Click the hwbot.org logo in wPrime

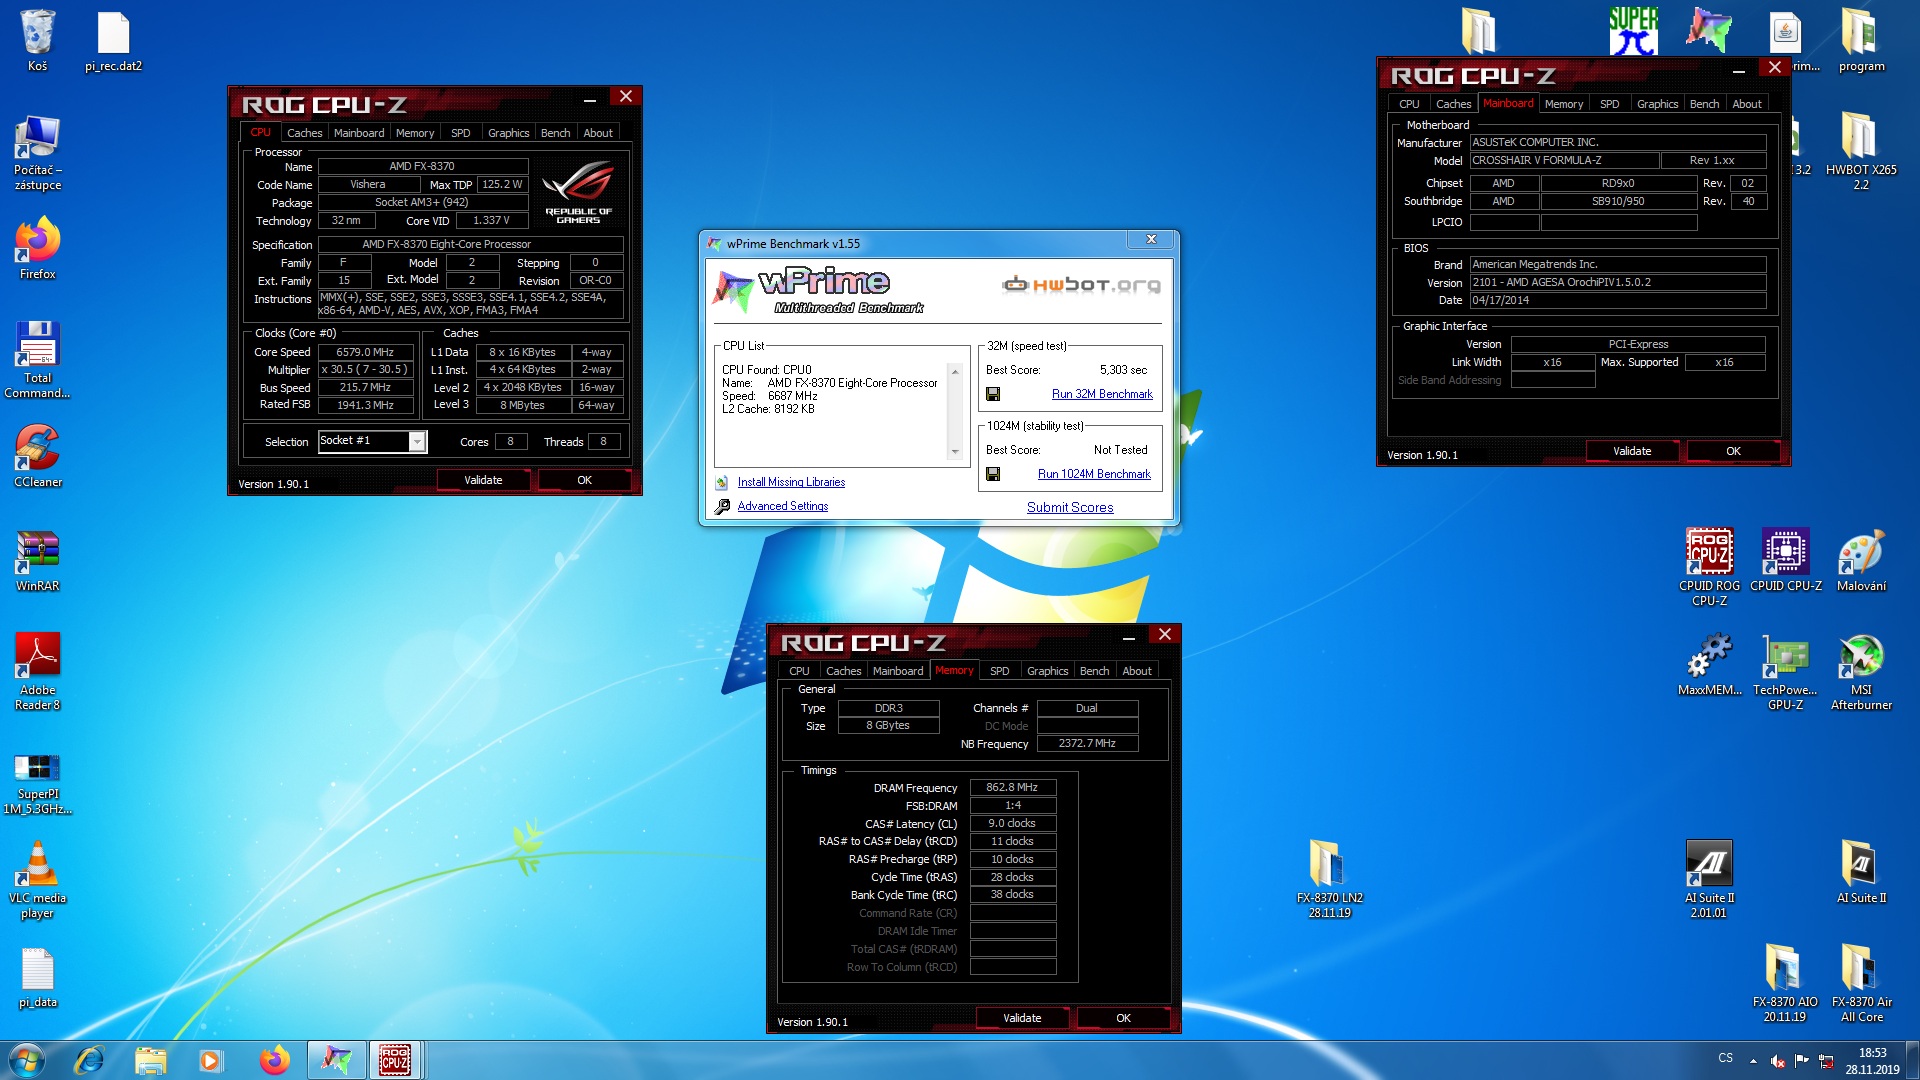pos(1082,284)
